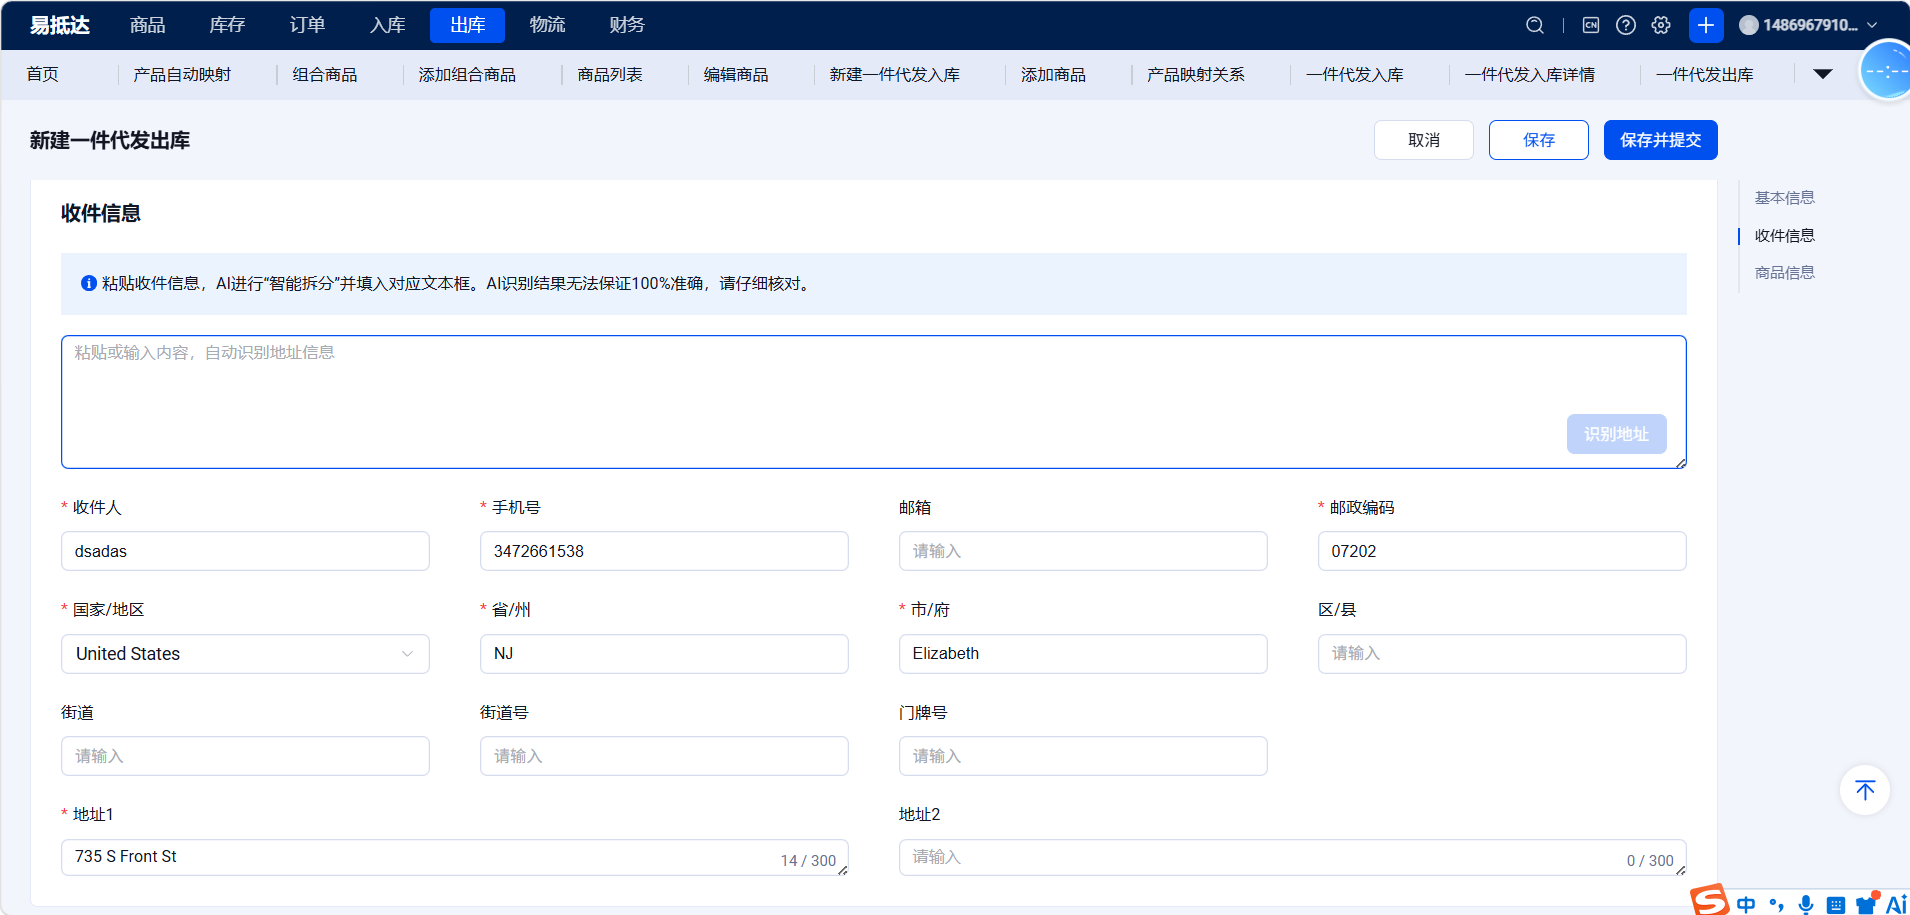
Task: Click the 保存 button
Action: pos(1539,140)
